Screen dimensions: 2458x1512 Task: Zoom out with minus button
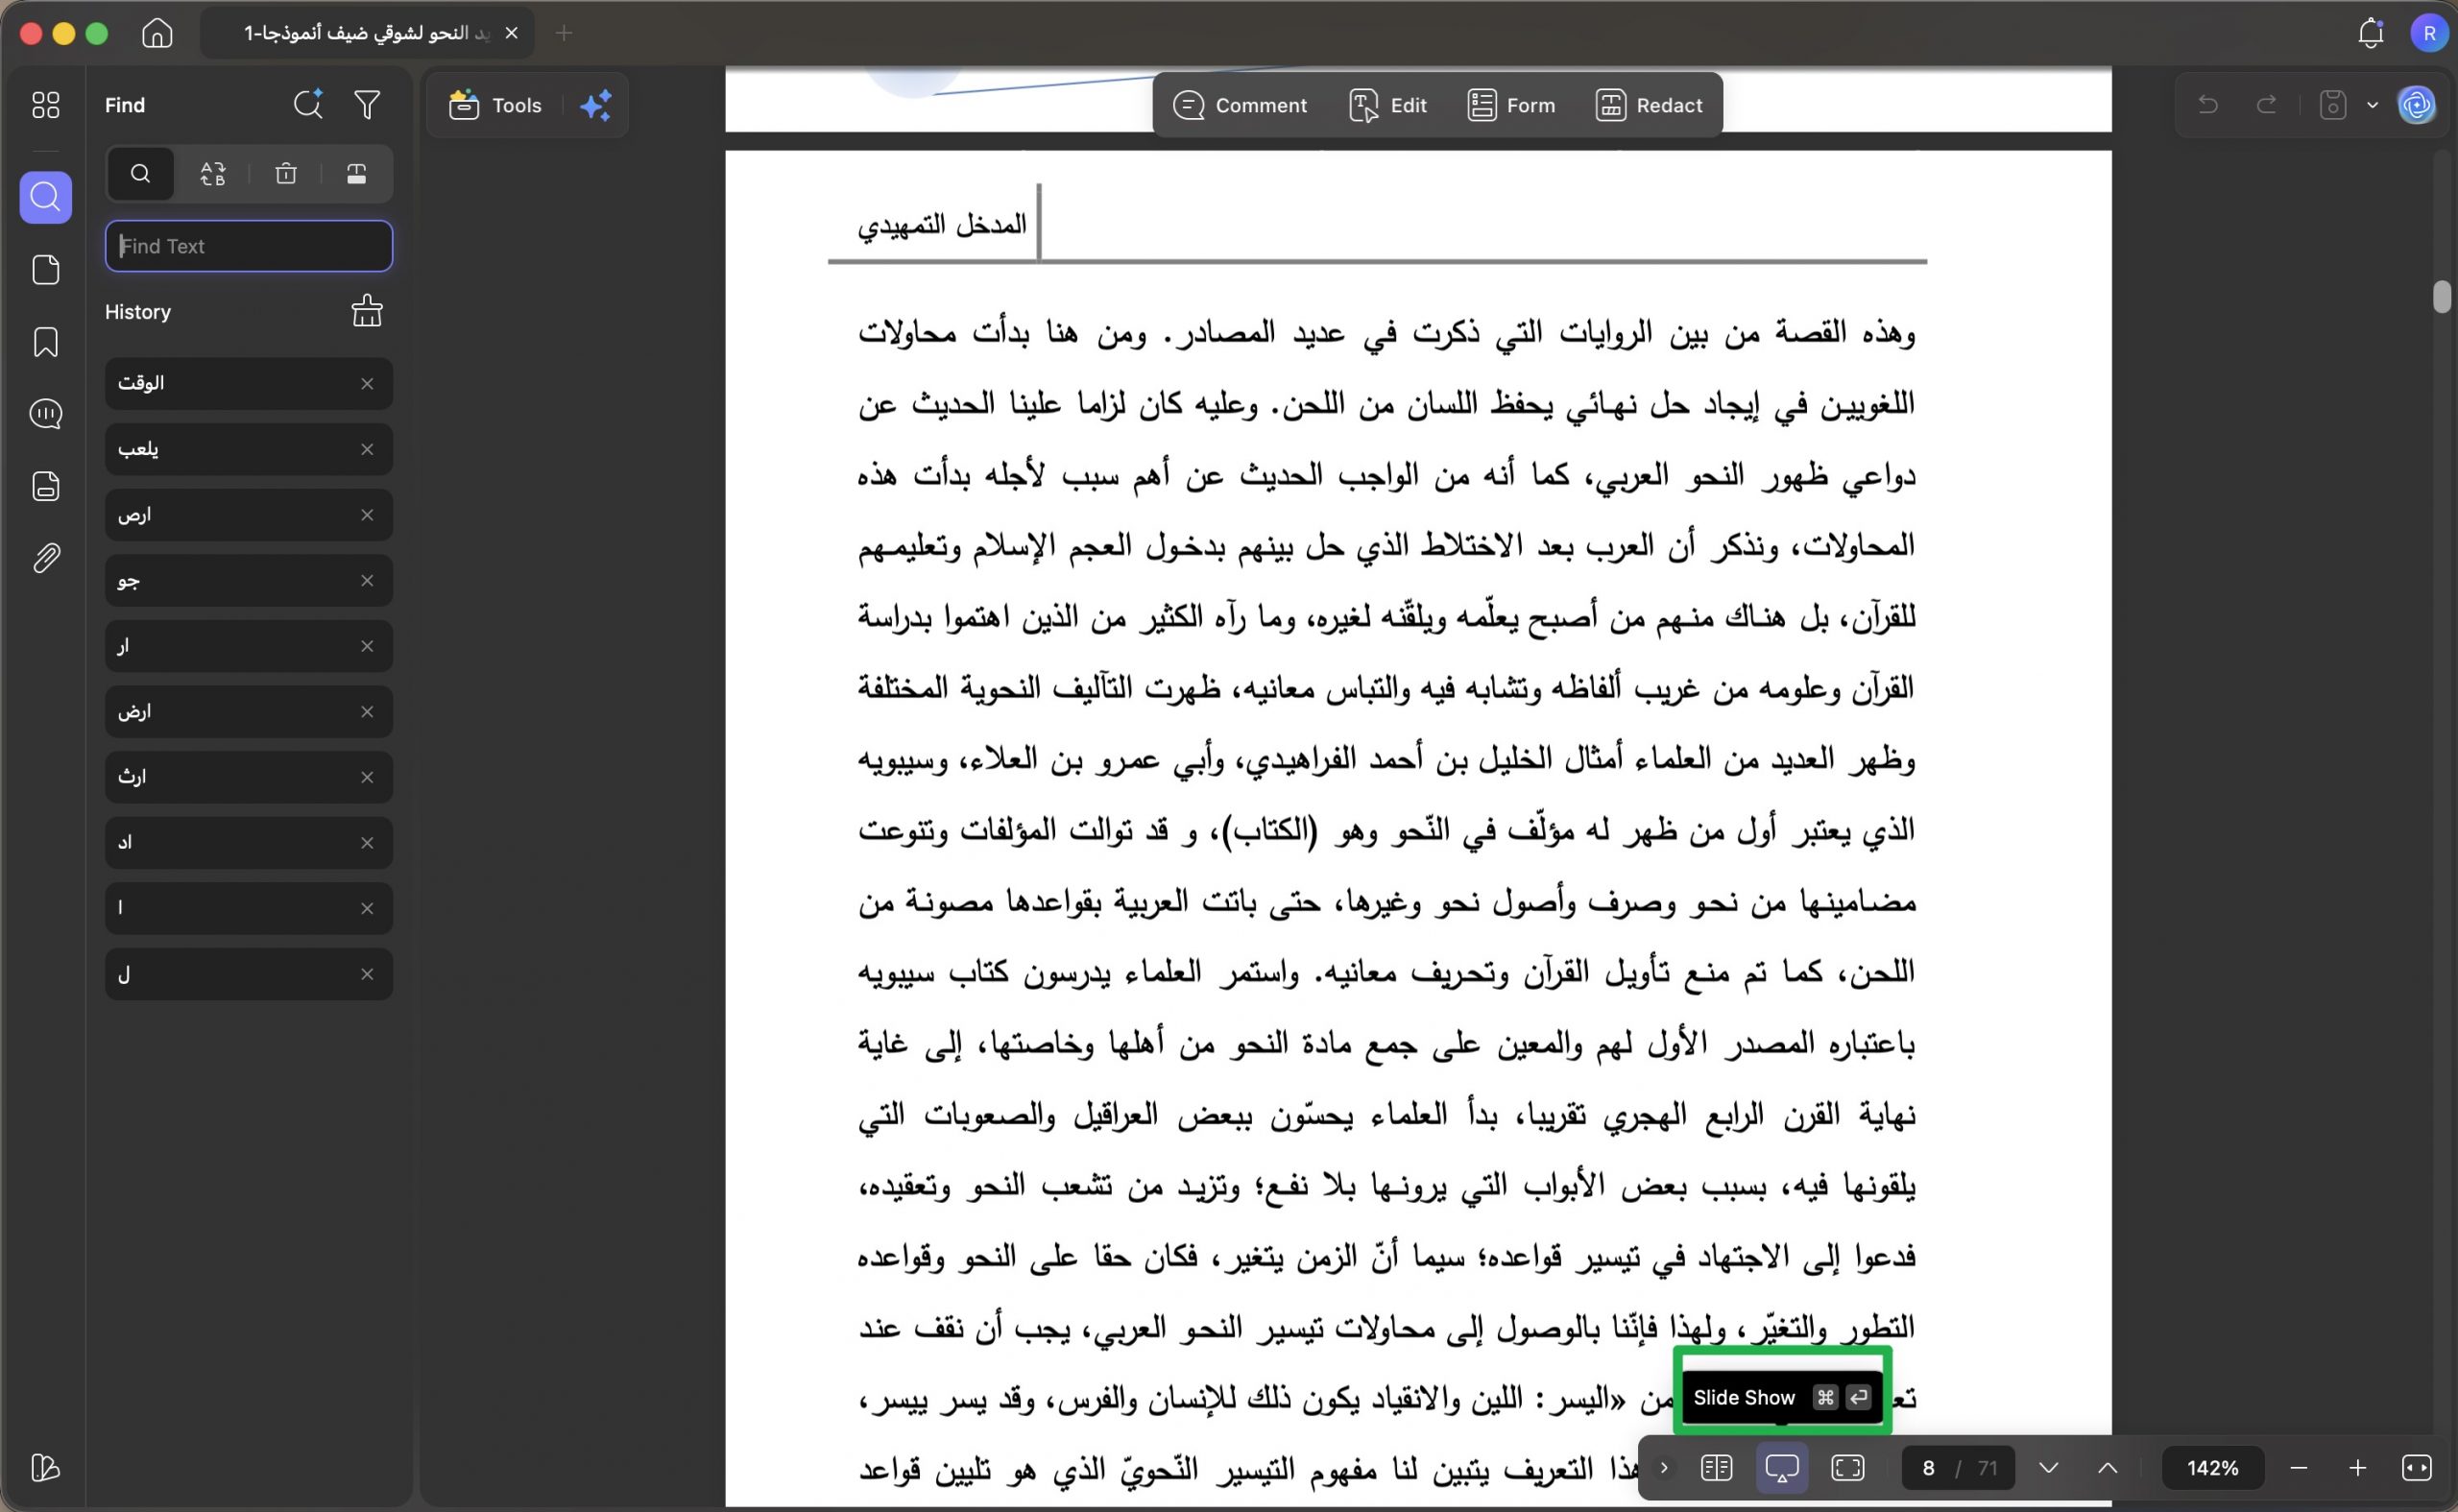pyautogui.click(x=2299, y=1467)
